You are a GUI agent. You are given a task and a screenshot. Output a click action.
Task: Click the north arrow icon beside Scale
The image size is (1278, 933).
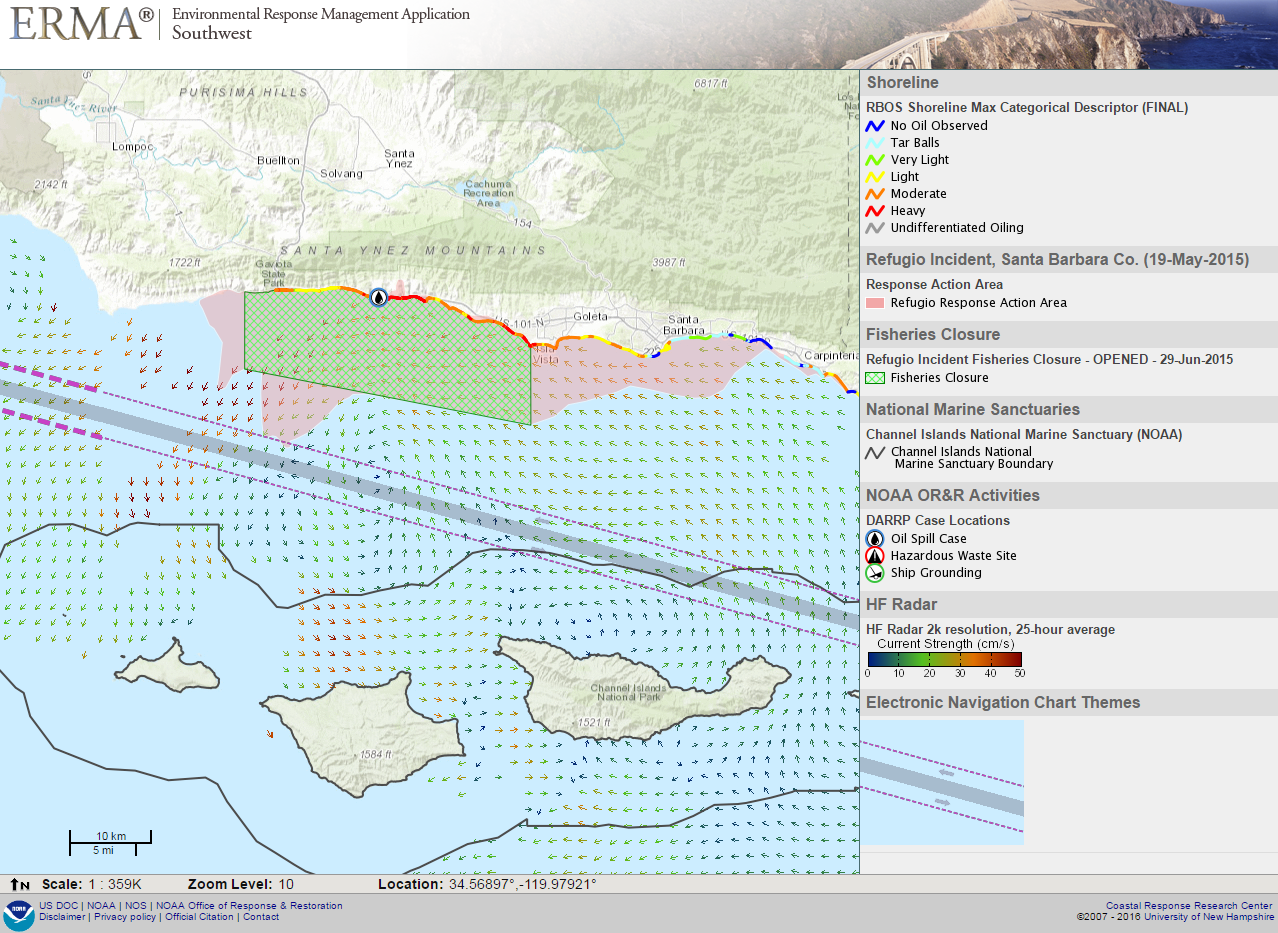(20, 885)
